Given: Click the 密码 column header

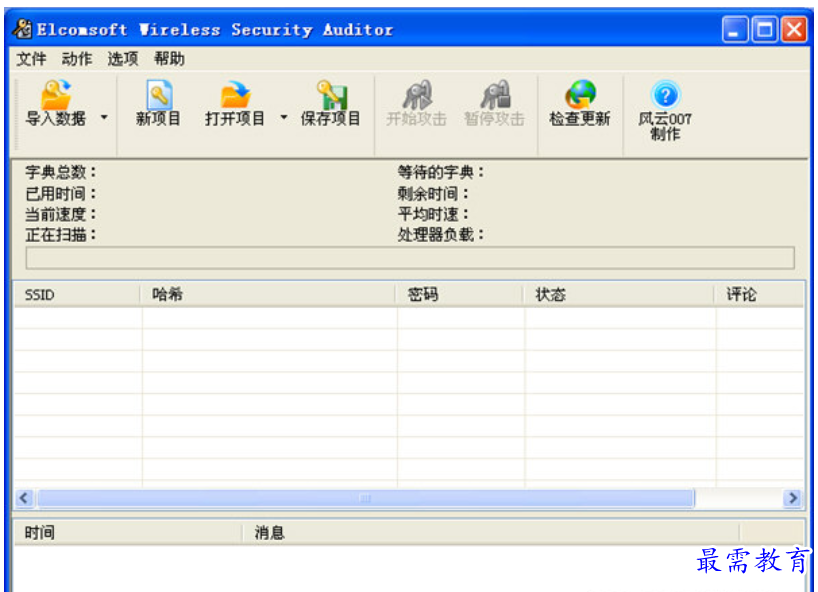Looking at the screenshot, I should click(x=459, y=295).
